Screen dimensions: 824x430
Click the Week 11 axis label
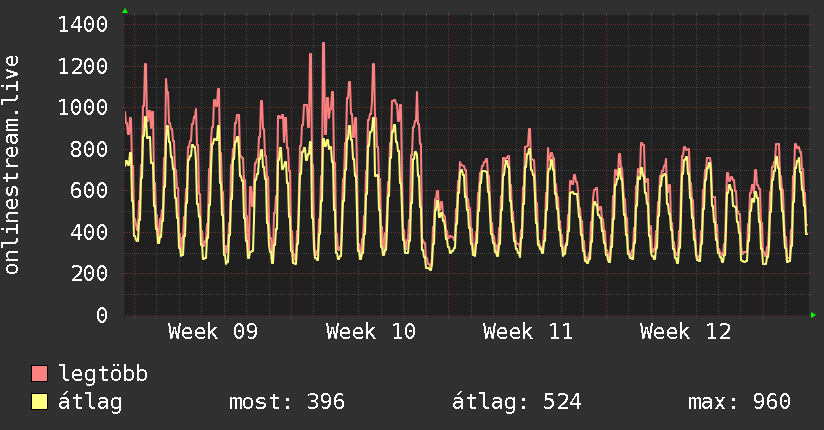[x=528, y=332]
